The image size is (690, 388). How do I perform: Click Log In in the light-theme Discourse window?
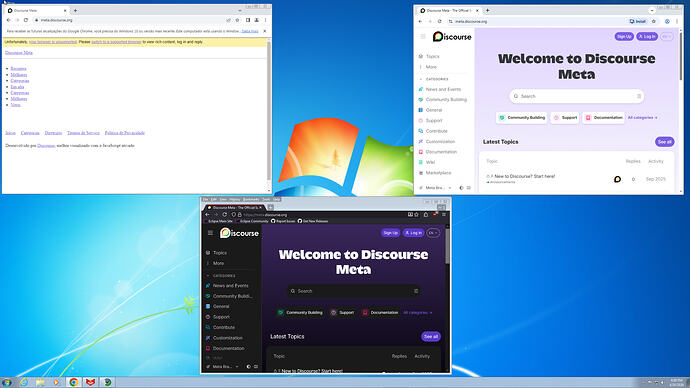(x=647, y=37)
